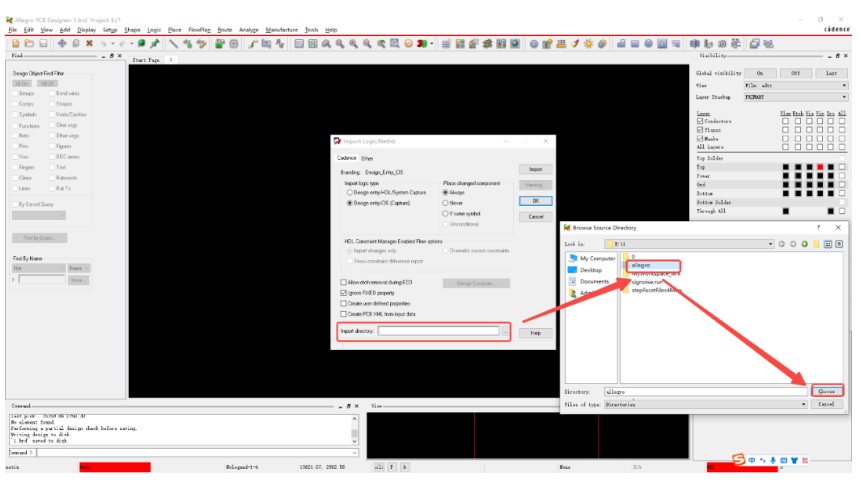Toggle Ignore FIXED property checkbox
861x486 pixels.
[344, 293]
